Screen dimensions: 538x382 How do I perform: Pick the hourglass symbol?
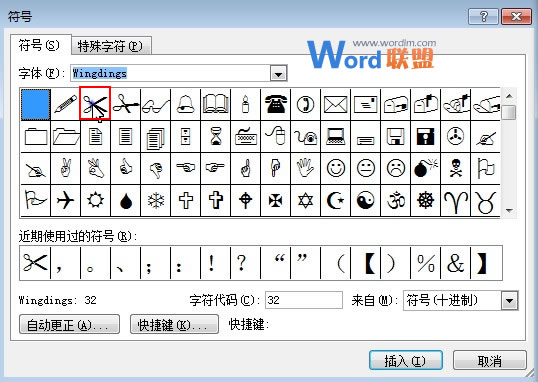pyautogui.click(x=215, y=137)
